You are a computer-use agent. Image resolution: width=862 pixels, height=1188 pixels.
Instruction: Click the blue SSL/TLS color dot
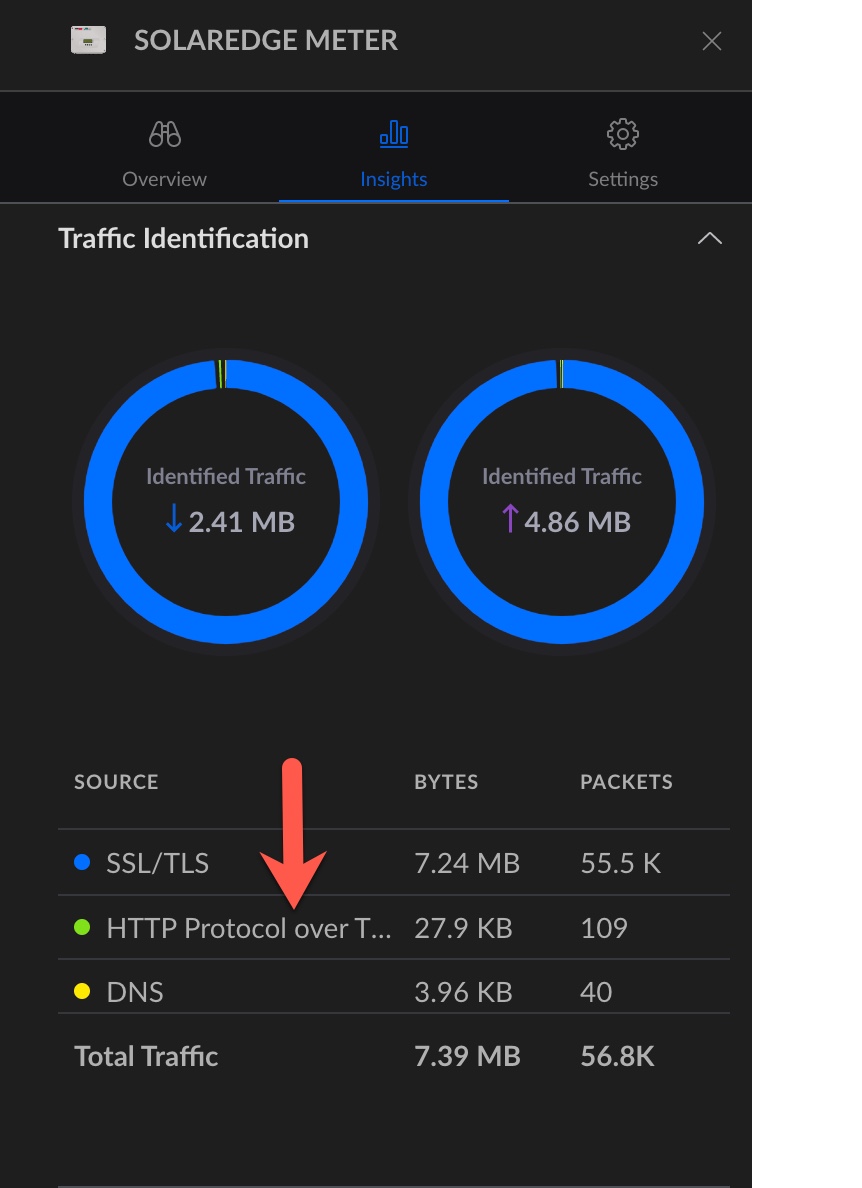(82, 862)
